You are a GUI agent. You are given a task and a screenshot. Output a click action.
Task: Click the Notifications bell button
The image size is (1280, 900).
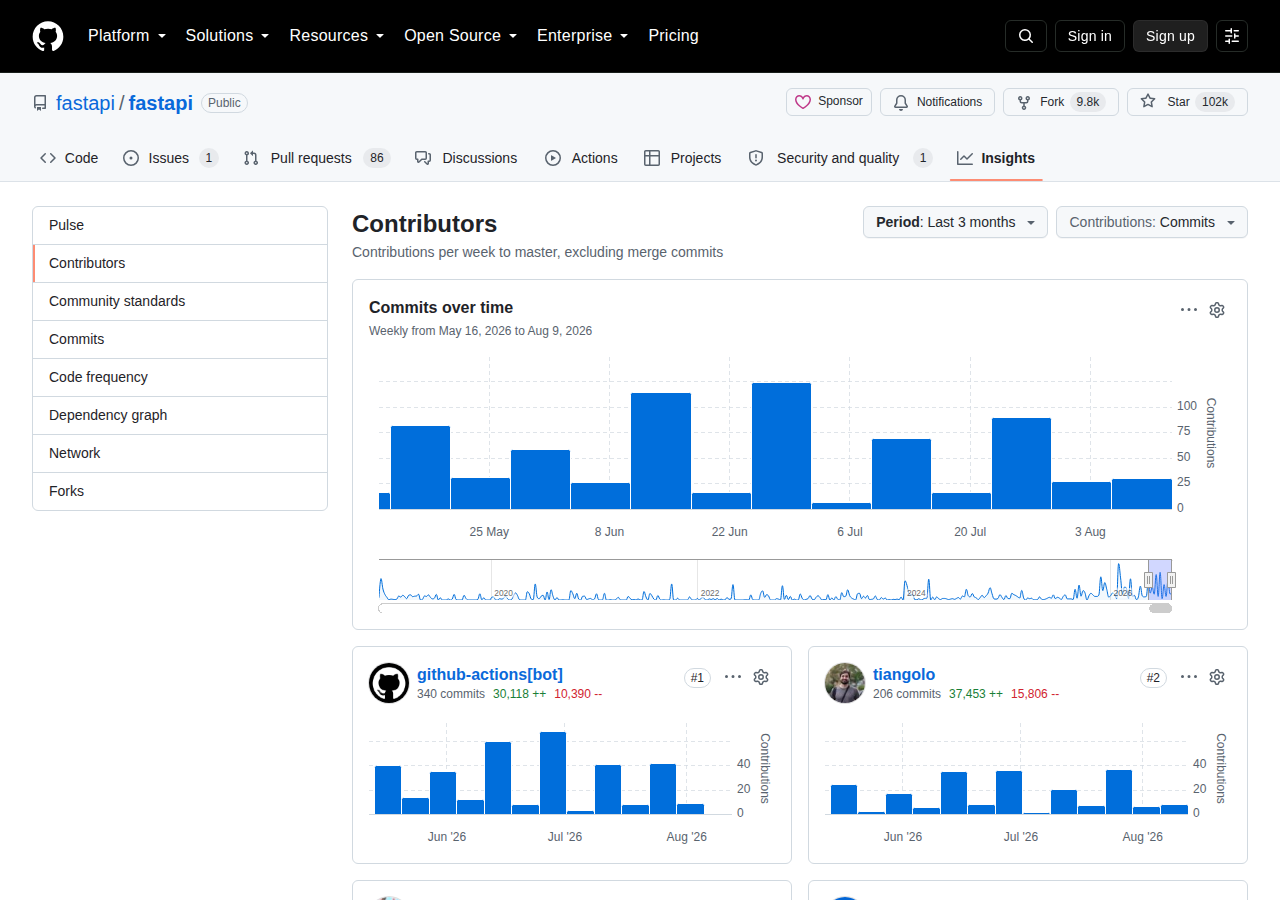(937, 102)
